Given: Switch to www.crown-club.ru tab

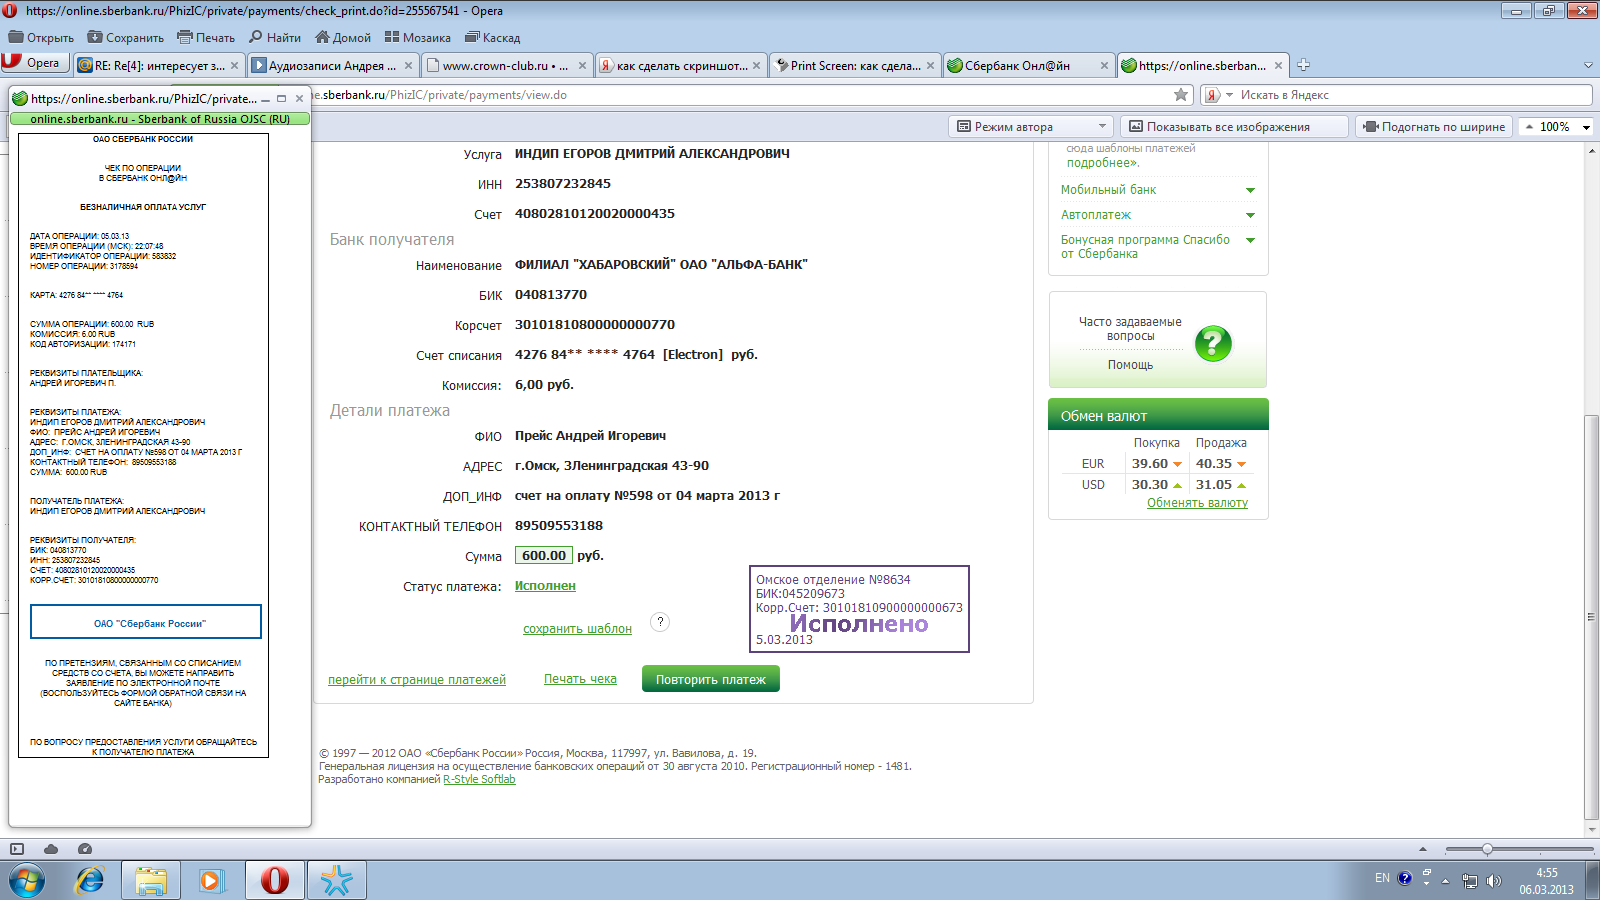Looking at the screenshot, I should pyautogui.click(x=506, y=66).
